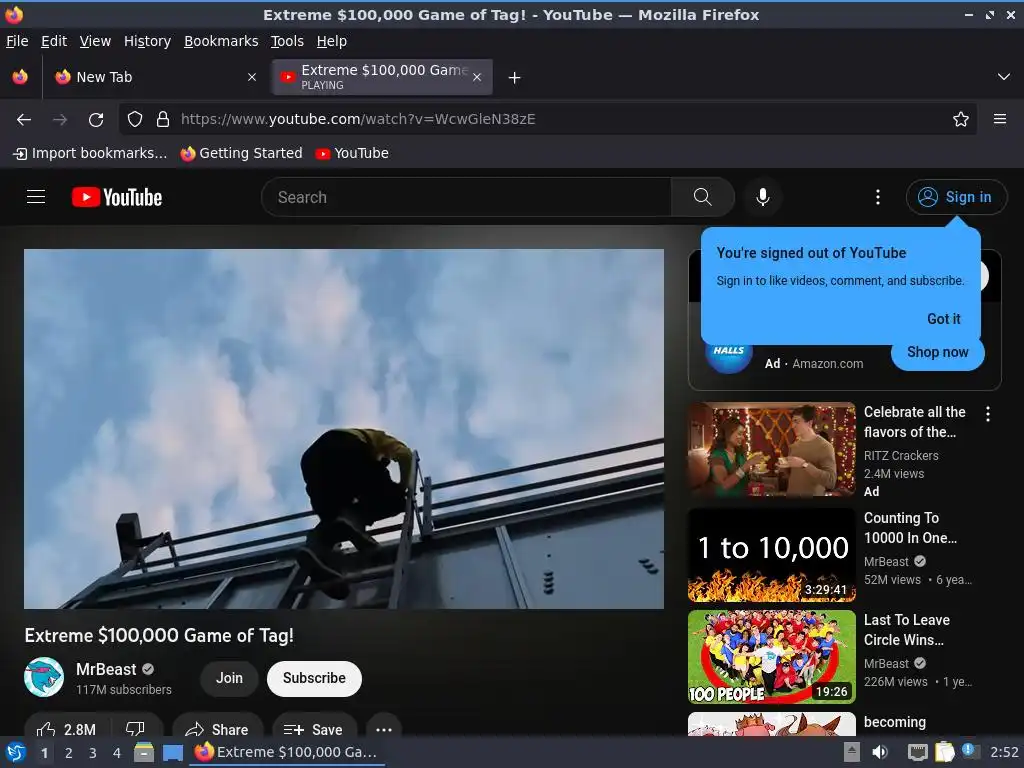
Task: Switch to the New Tab tab
Action: click(153, 77)
